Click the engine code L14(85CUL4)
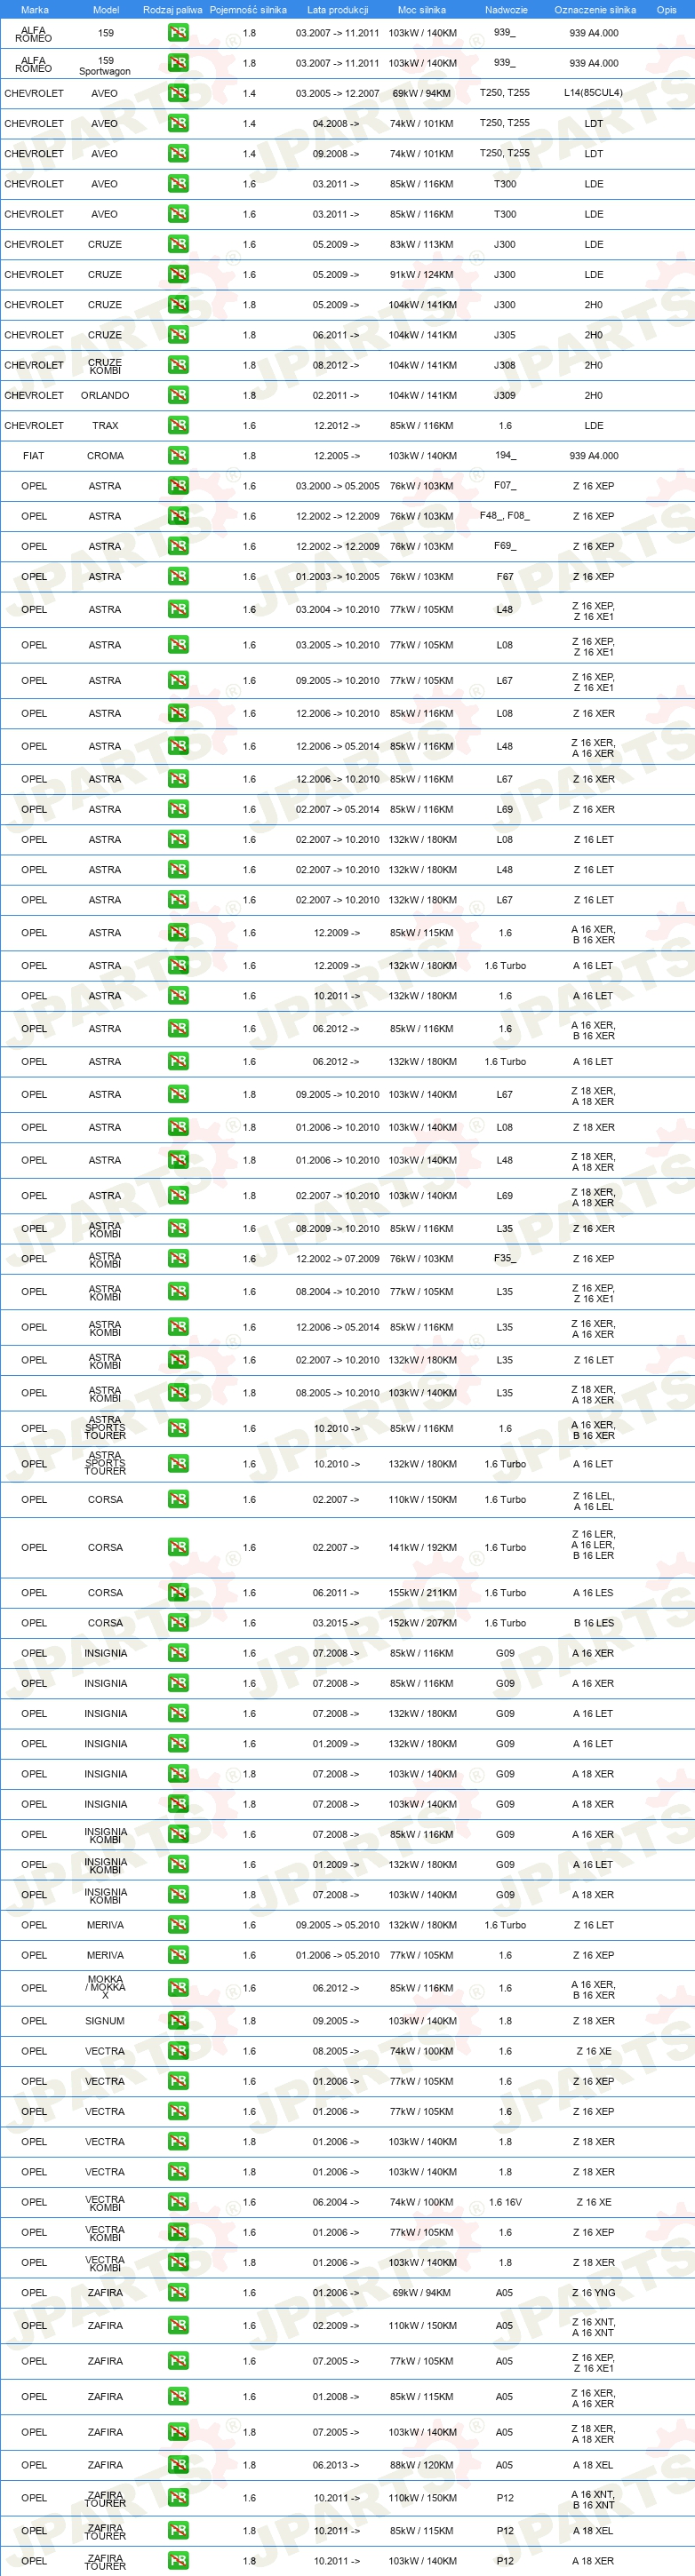Screen dimensions: 695x2576 point(593,93)
